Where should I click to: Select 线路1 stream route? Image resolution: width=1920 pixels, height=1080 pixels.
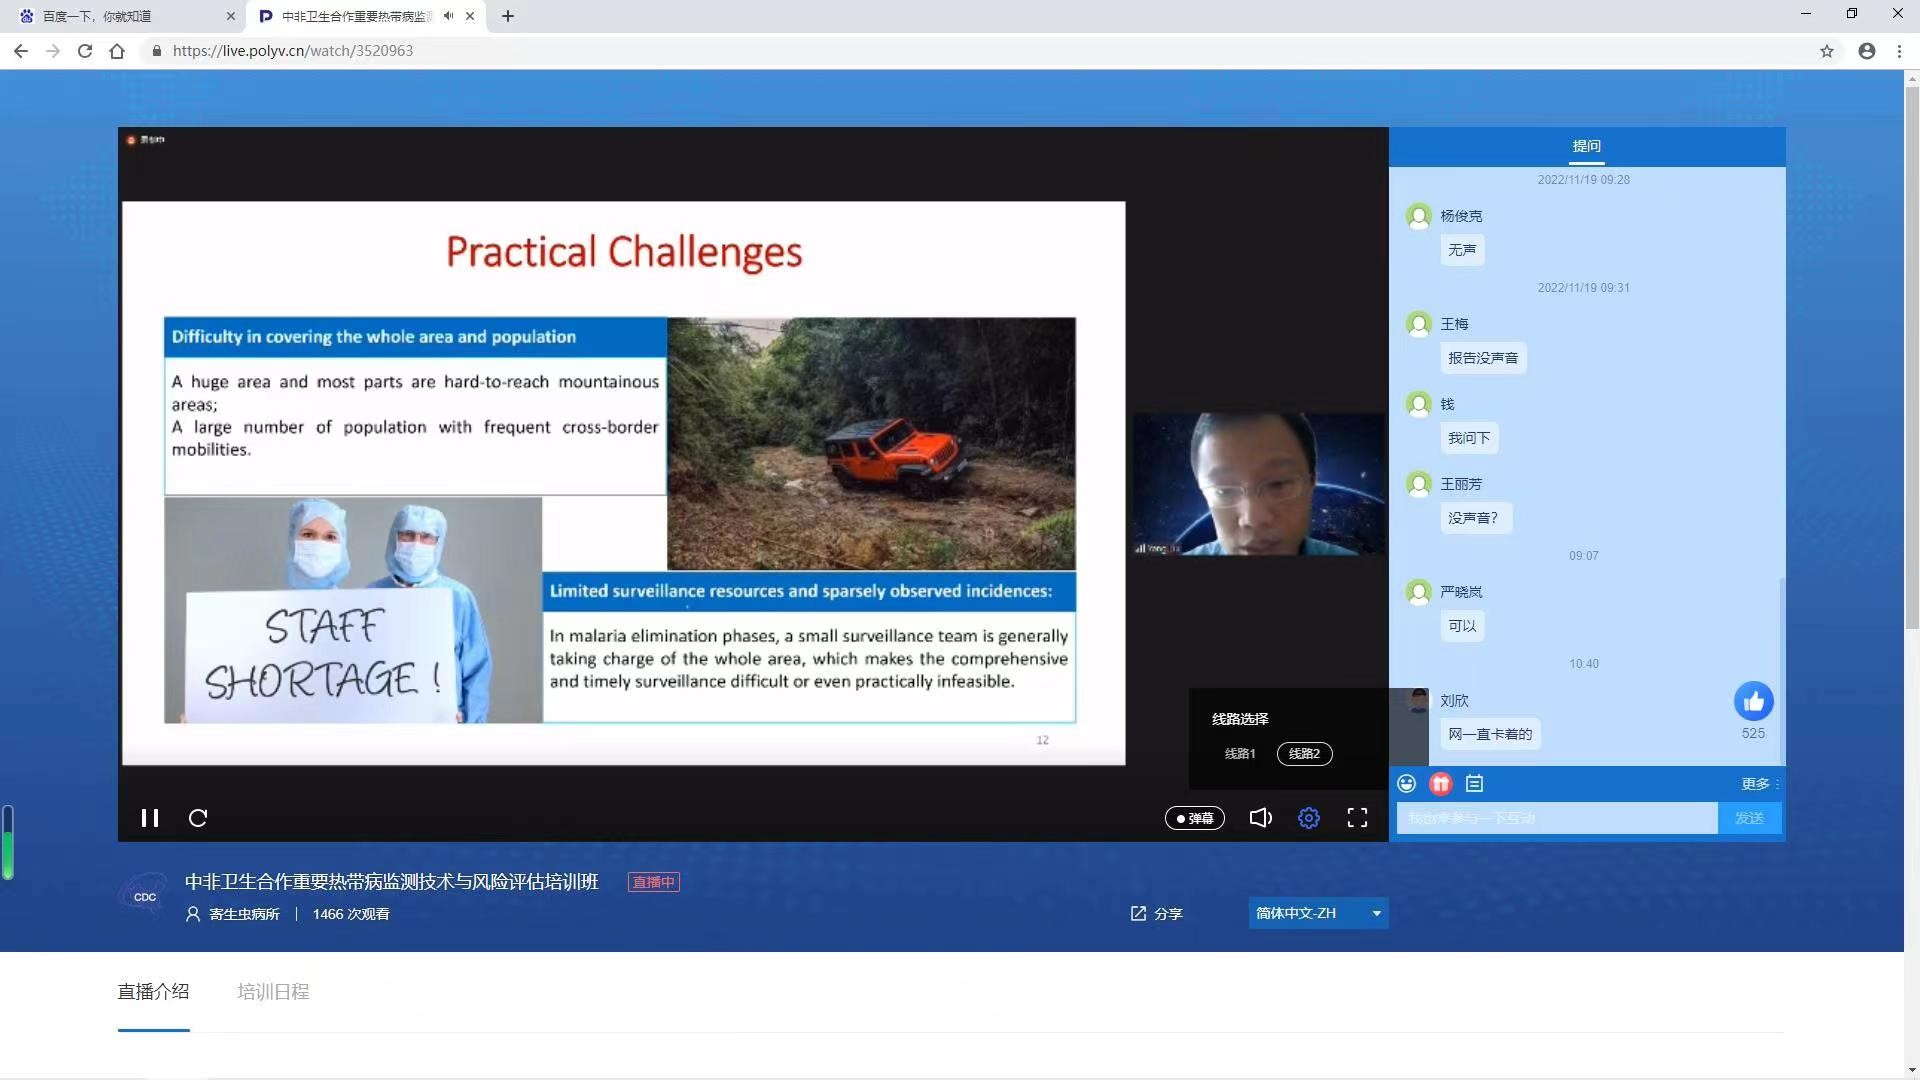1239,754
